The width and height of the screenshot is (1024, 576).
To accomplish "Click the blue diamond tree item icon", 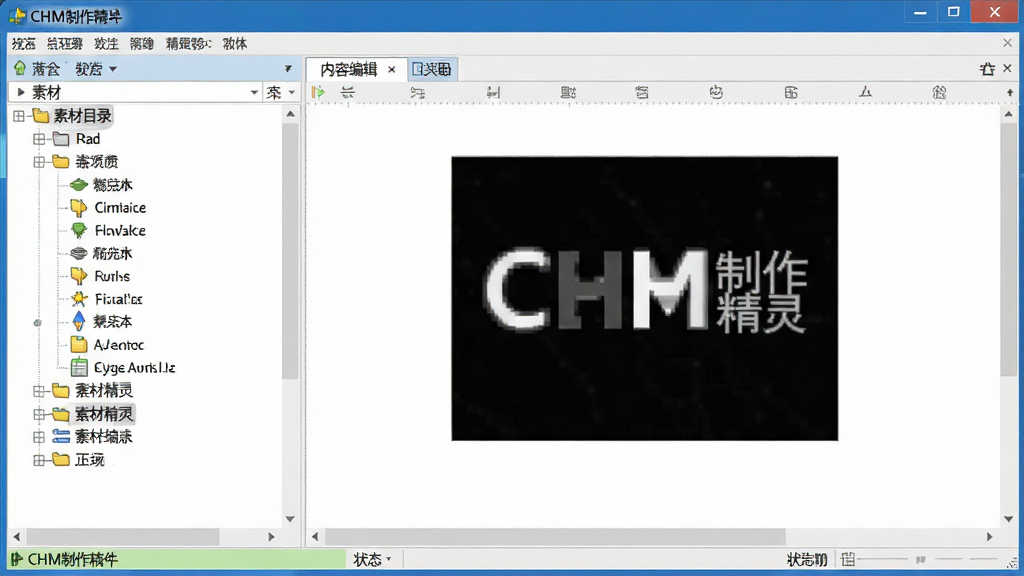I will (x=79, y=321).
